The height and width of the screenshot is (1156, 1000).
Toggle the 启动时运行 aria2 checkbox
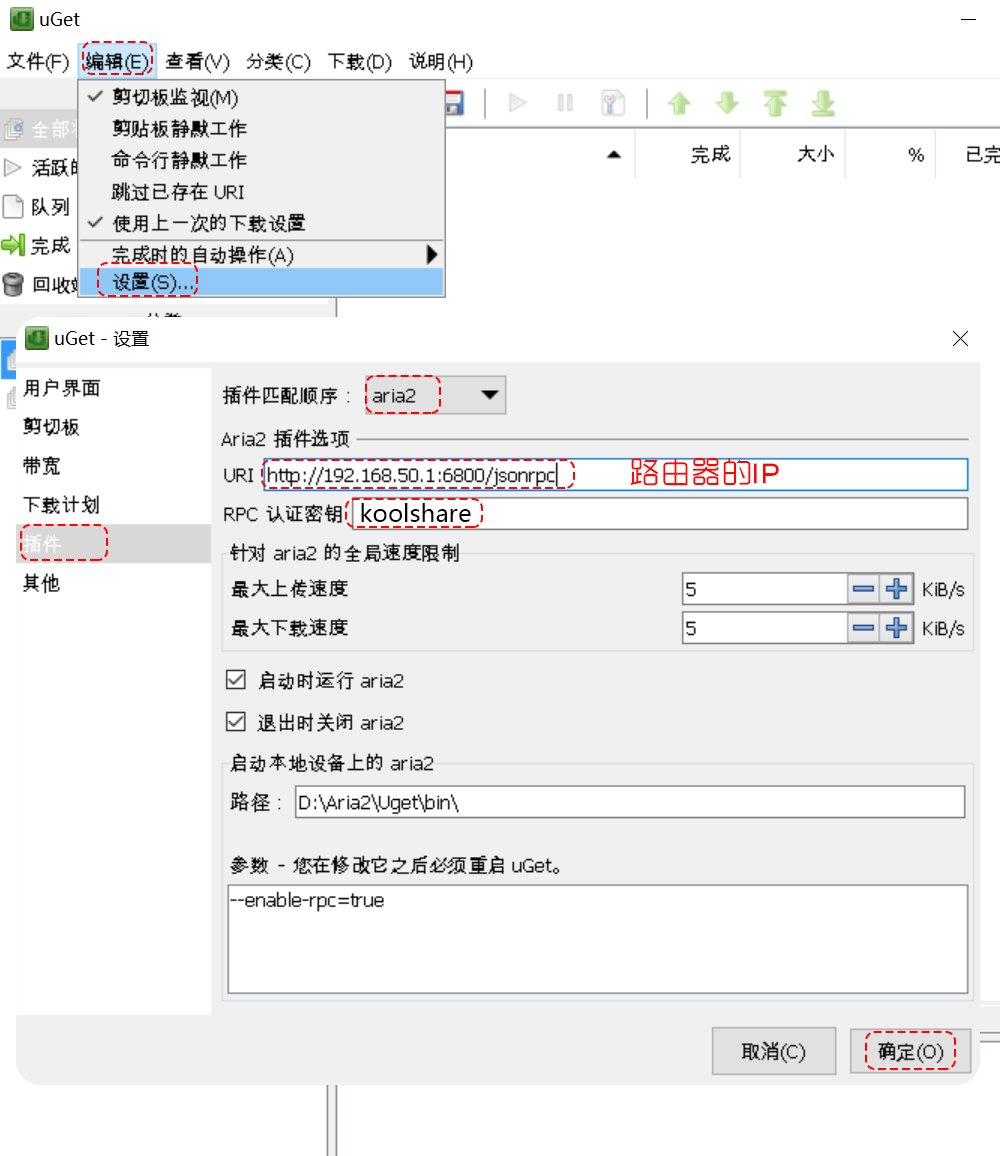pos(235,680)
